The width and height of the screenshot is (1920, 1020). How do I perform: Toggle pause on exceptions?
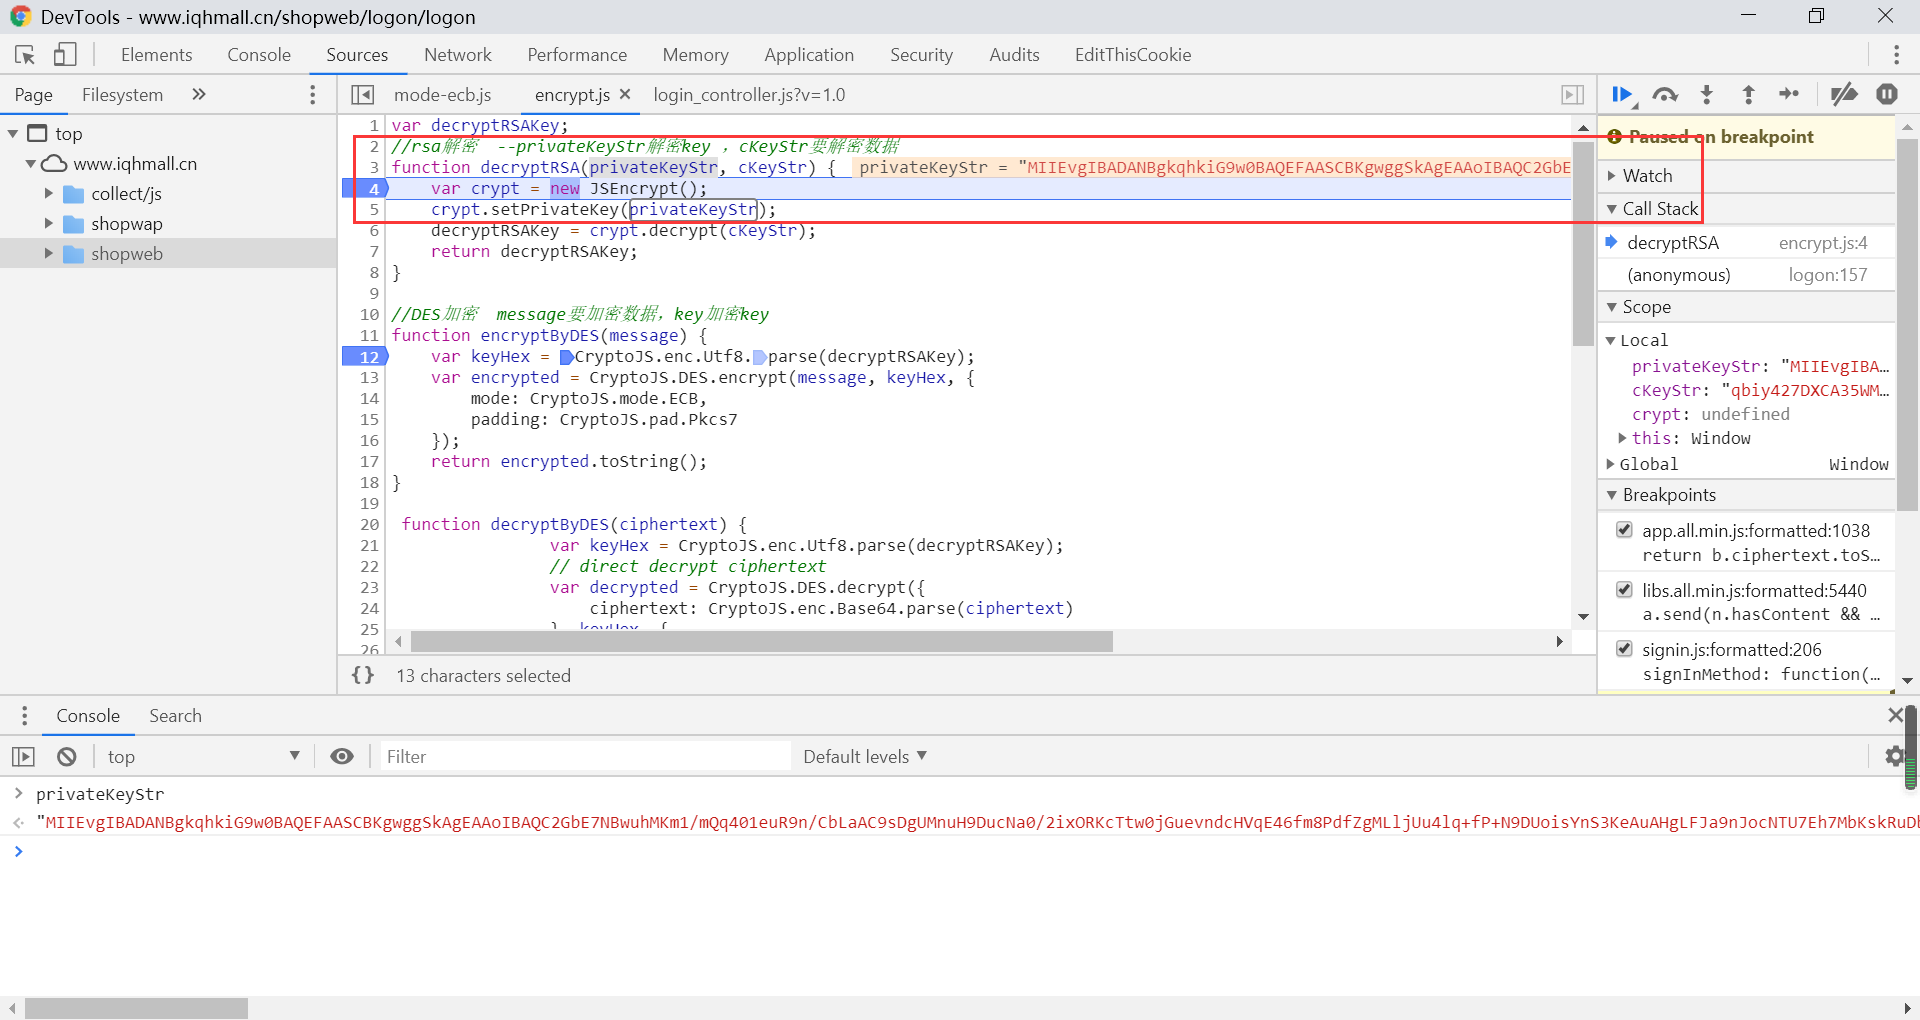click(1887, 94)
